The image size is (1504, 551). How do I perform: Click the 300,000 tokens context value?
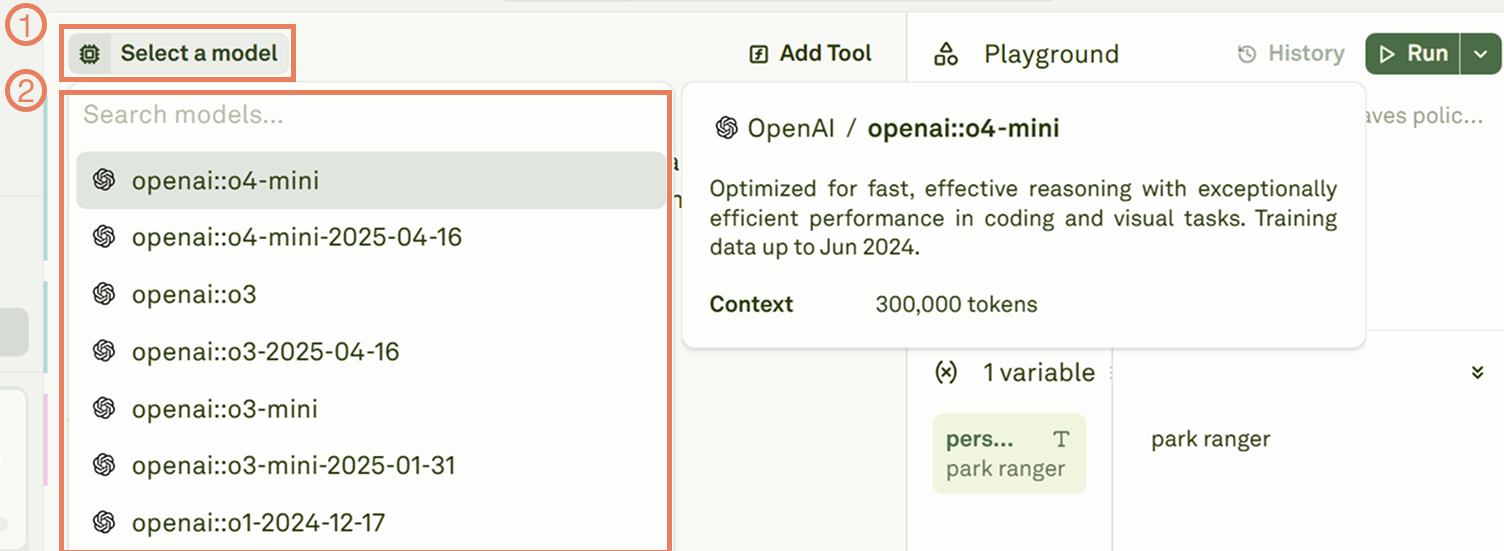point(957,304)
